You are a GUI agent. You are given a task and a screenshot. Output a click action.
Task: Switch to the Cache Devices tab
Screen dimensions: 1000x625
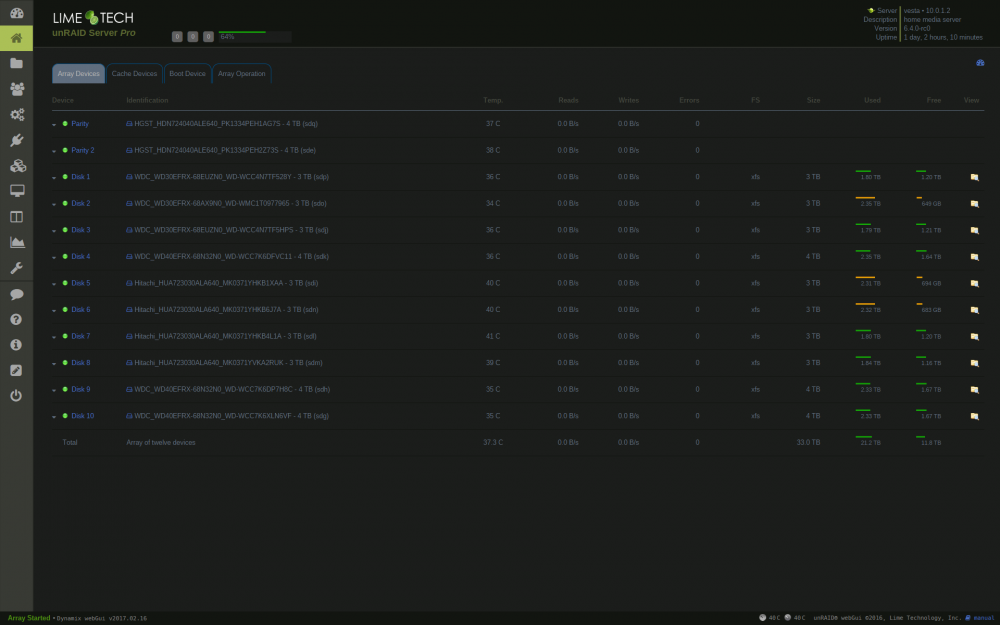tap(134, 73)
